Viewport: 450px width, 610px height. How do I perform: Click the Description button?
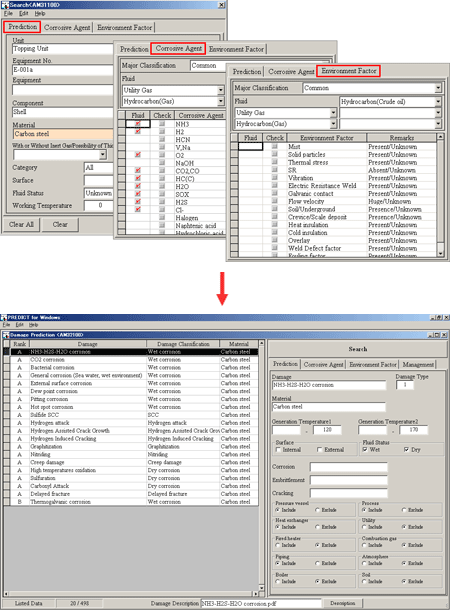point(343,603)
